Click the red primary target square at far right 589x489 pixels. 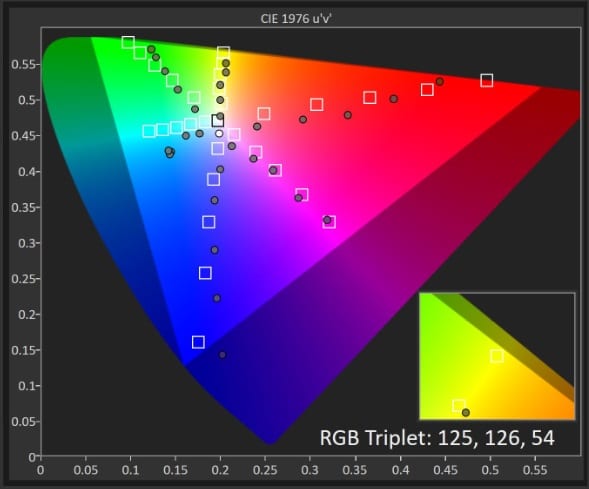click(487, 80)
